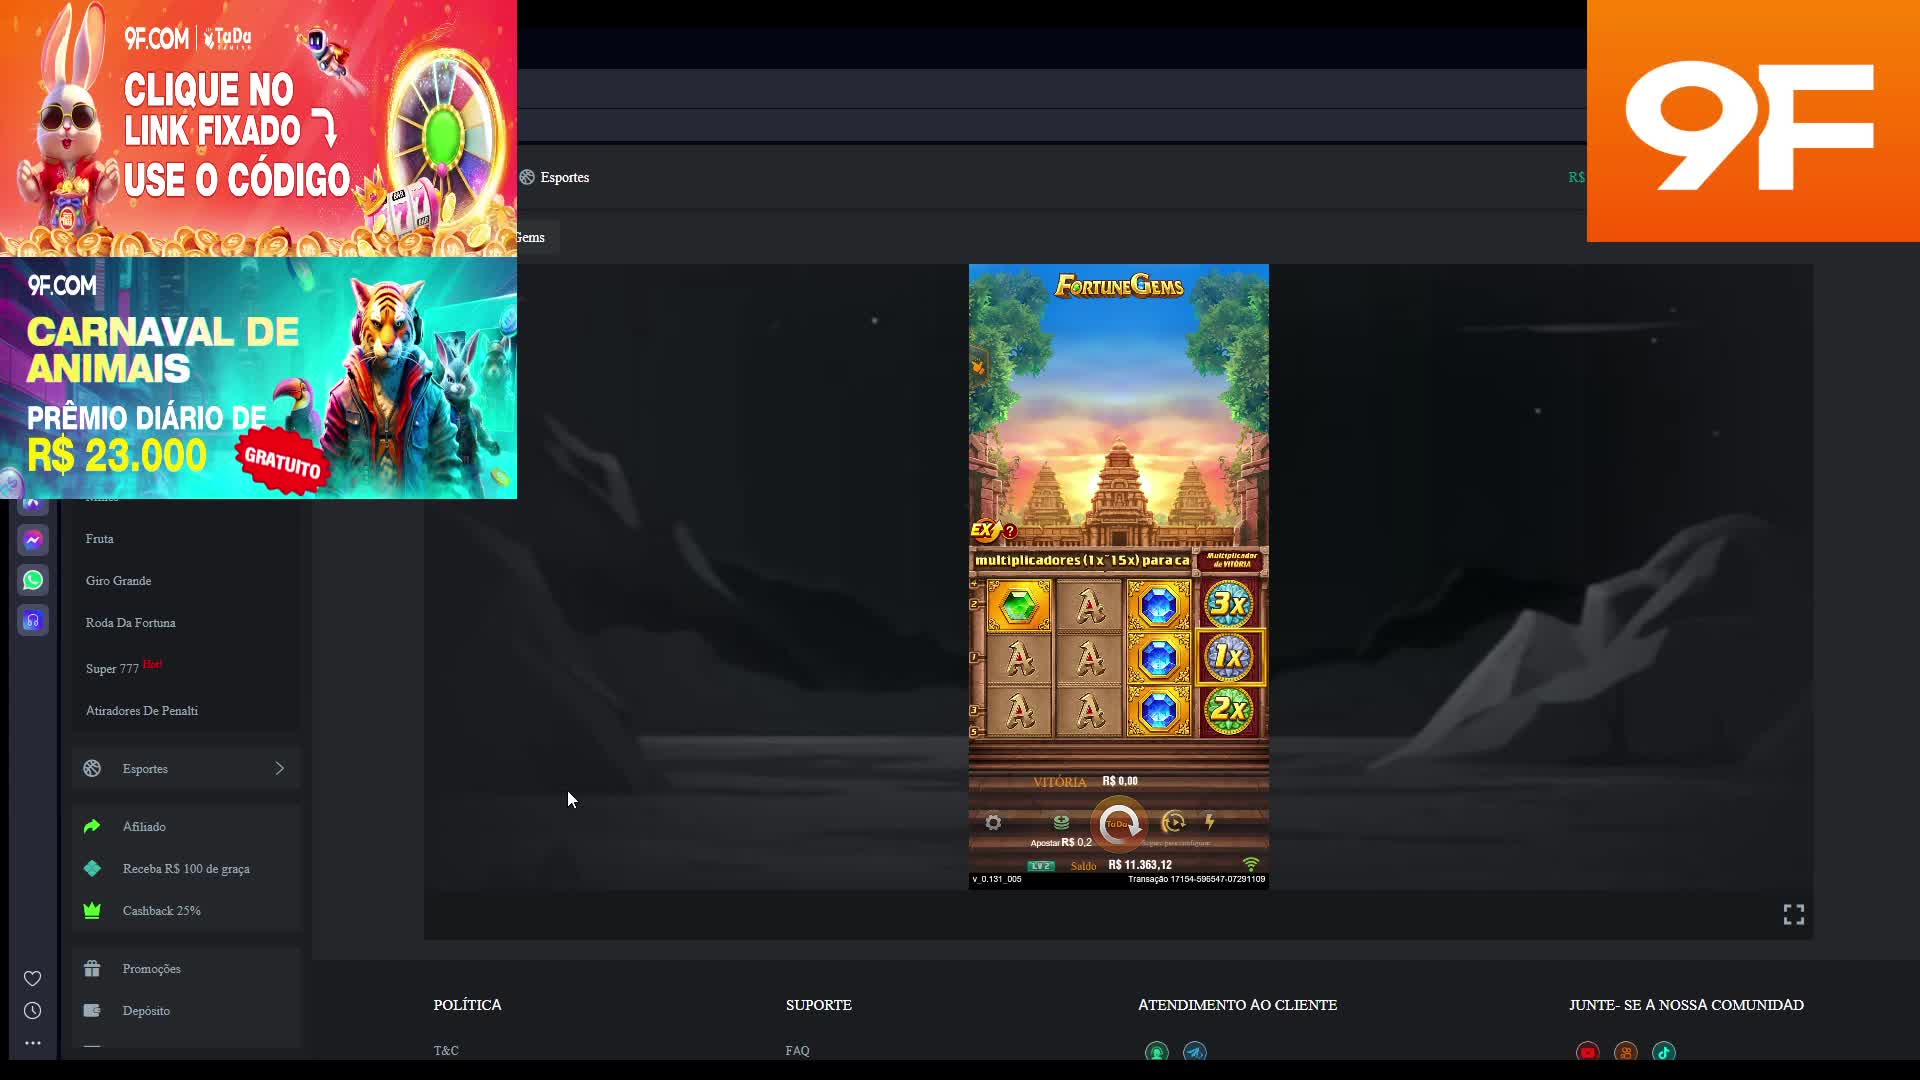Expand Esportes chevron in sidebar
This screenshot has width=1920, height=1080.
[280, 768]
